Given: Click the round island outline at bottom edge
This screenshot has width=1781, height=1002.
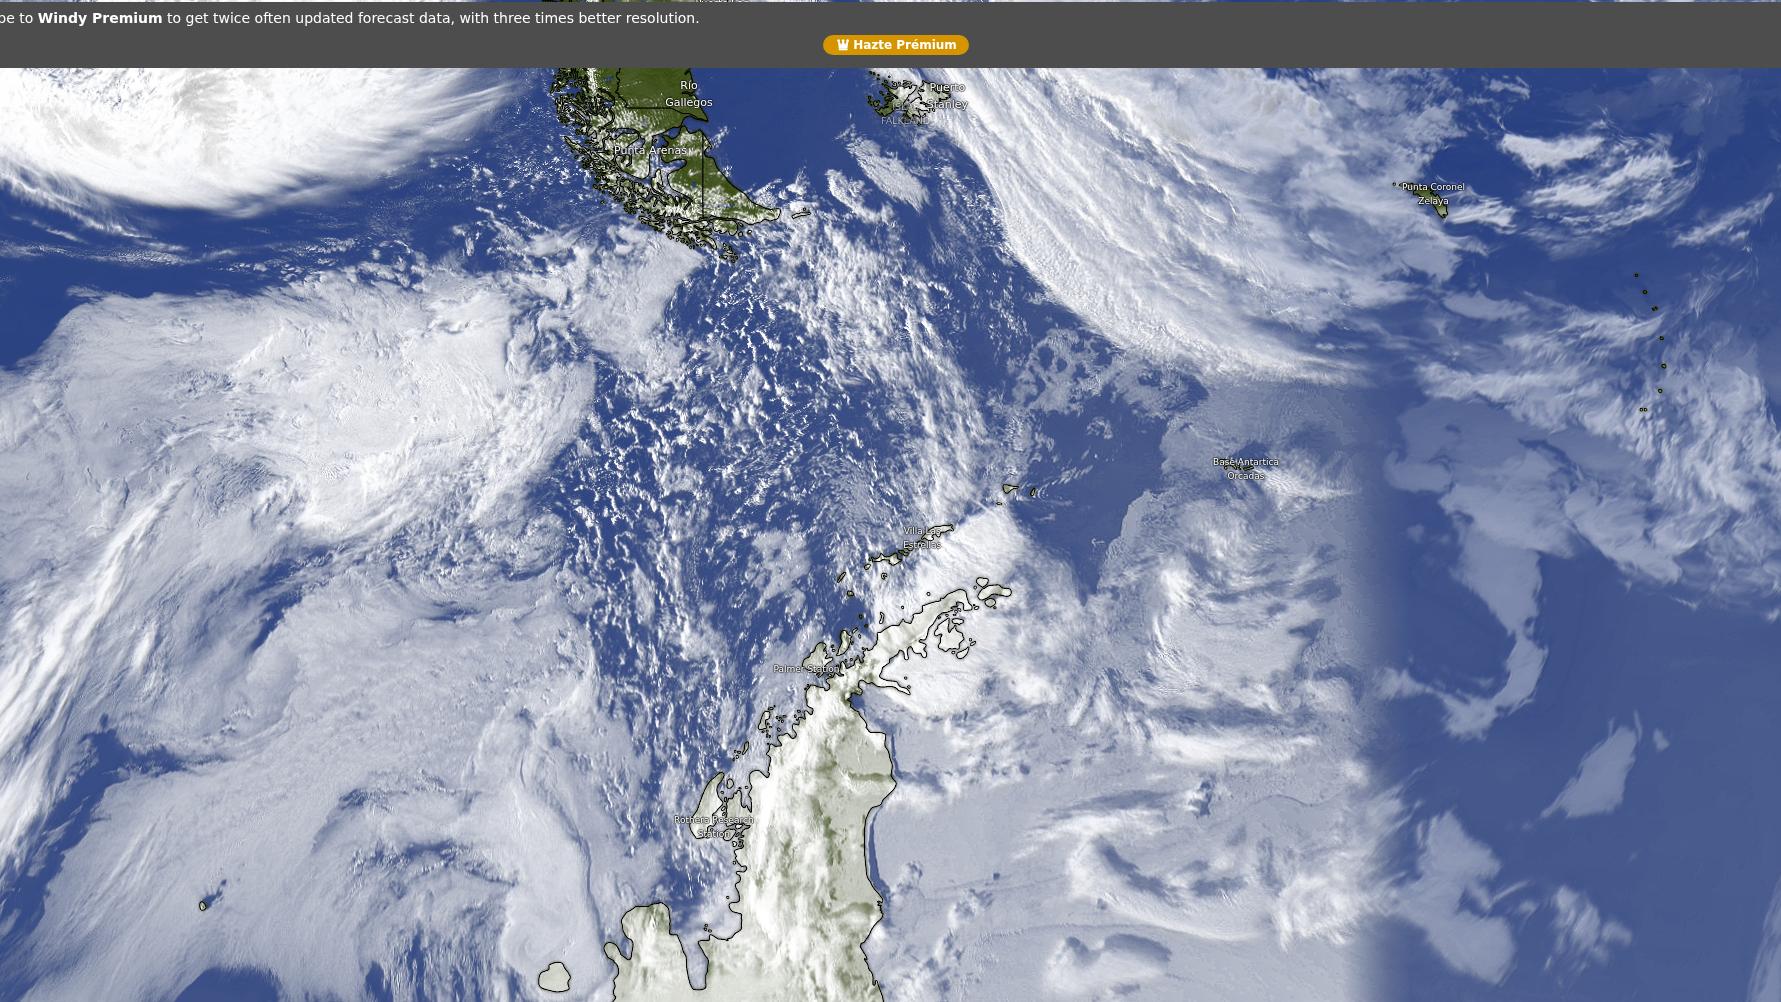Looking at the screenshot, I should click(x=554, y=977).
